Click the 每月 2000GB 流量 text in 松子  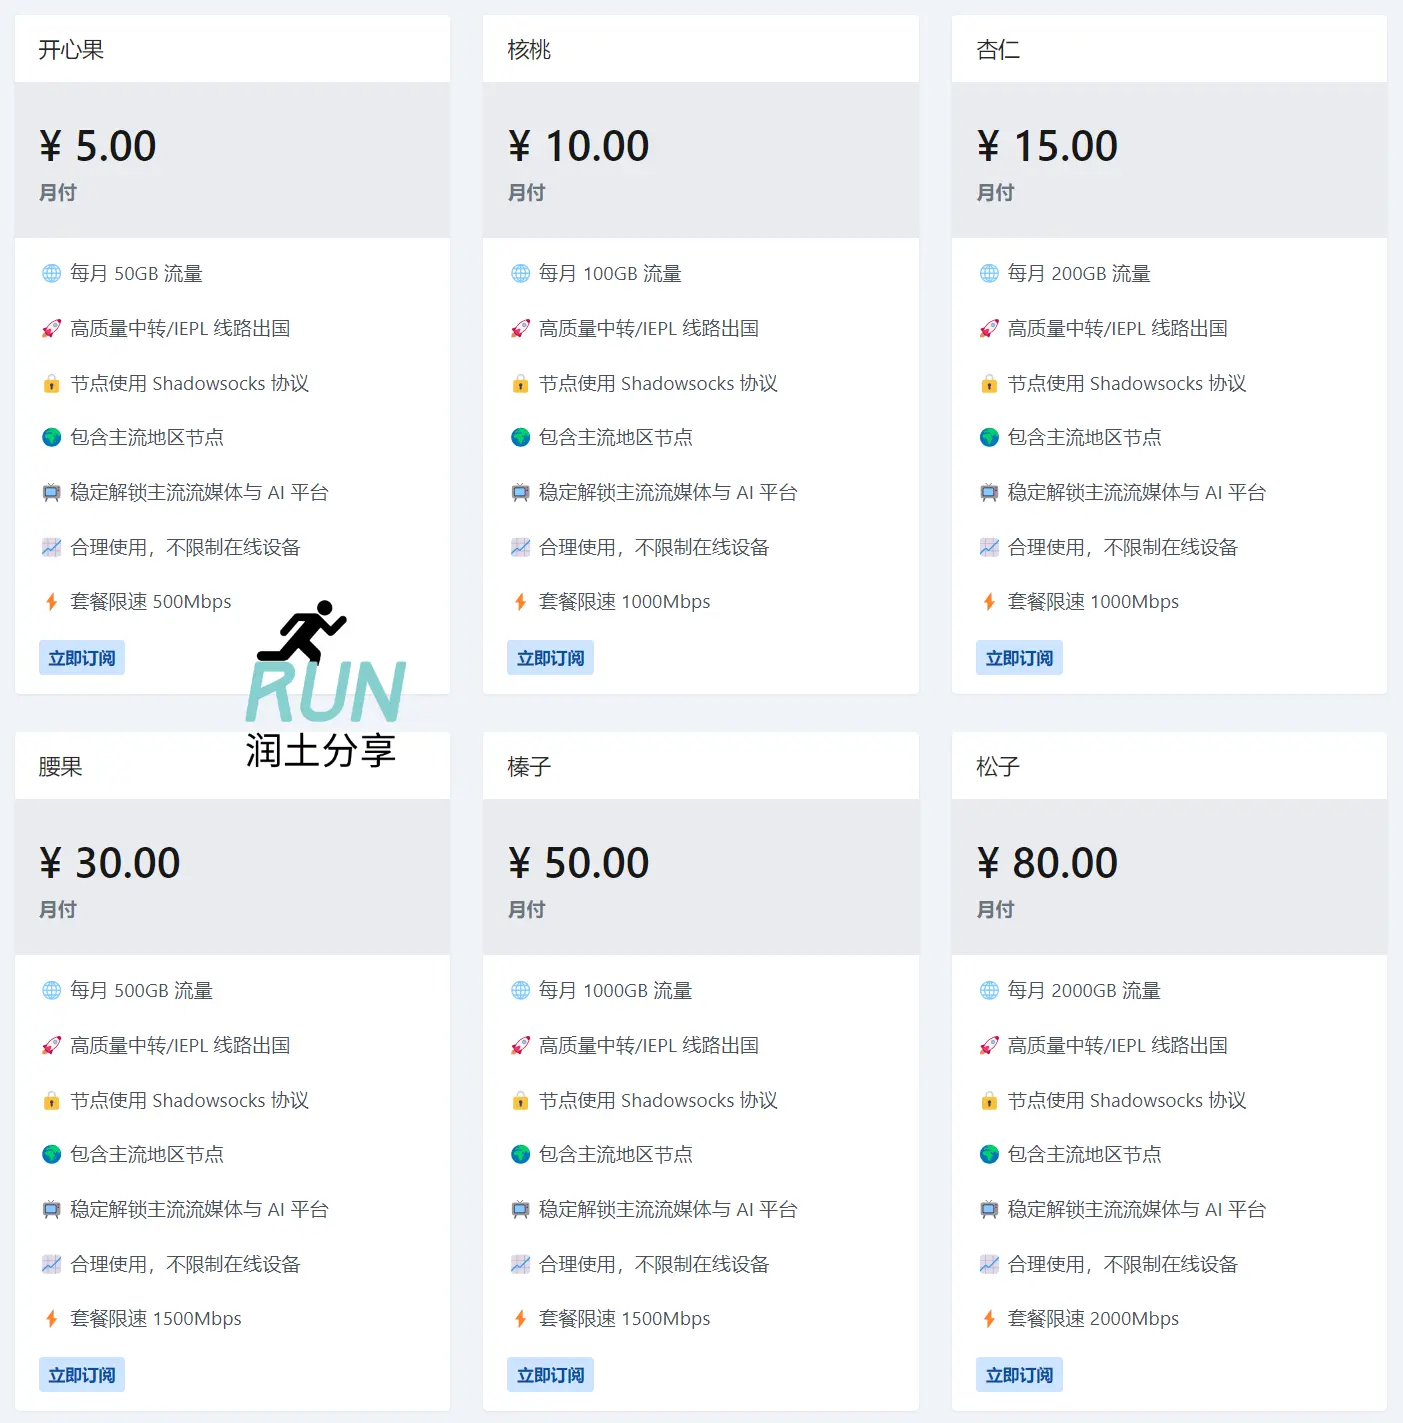(x=1083, y=990)
